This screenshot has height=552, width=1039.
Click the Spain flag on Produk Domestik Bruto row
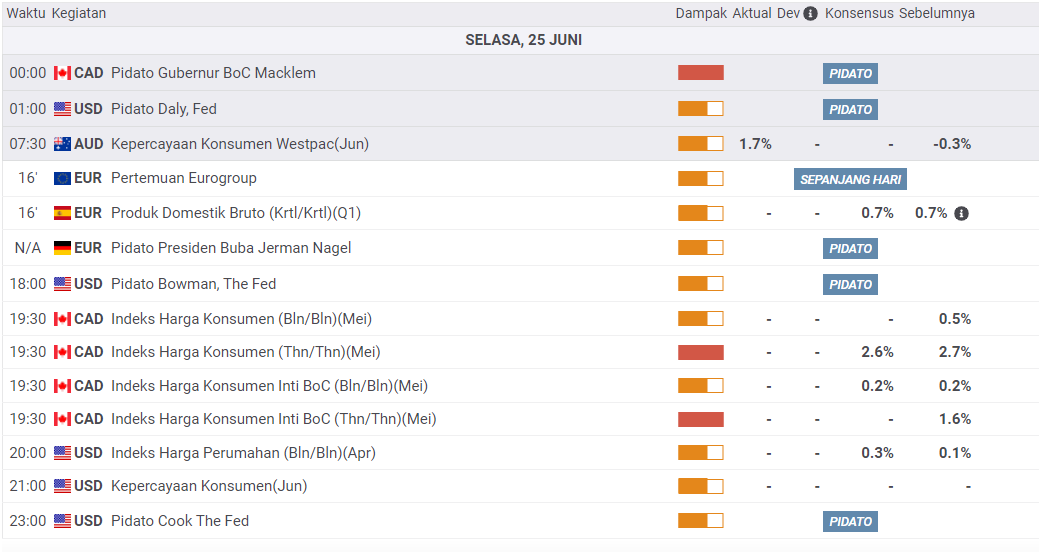tap(62, 213)
